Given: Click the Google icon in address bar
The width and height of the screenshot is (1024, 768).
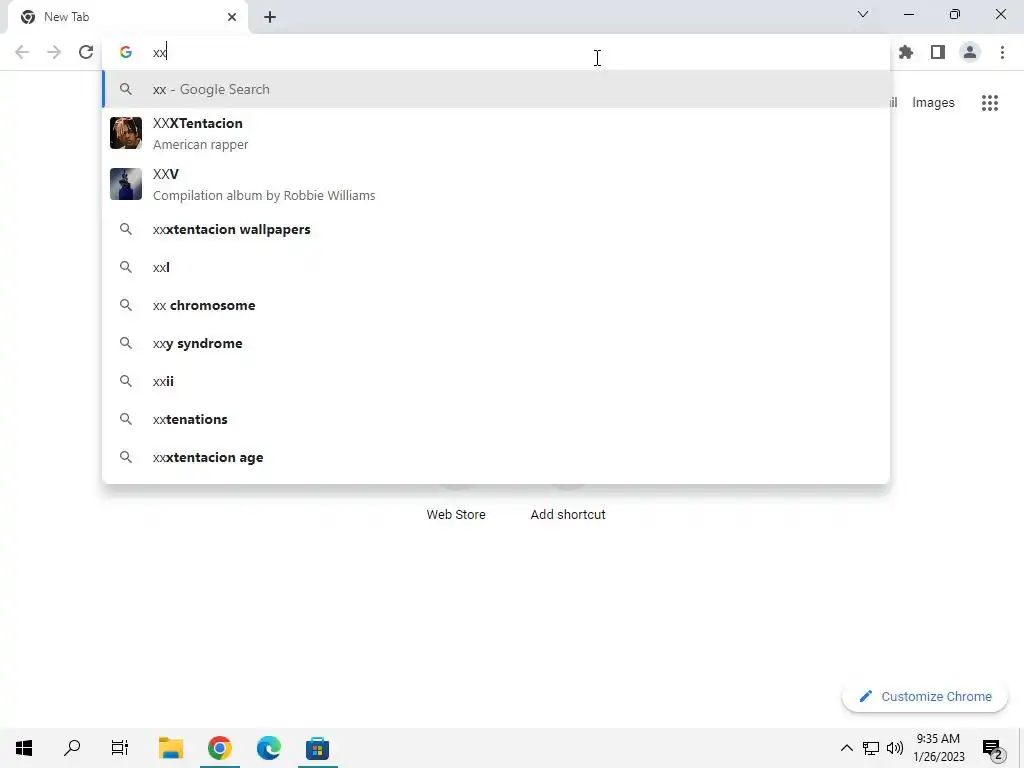Looking at the screenshot, I should pyautogui.click(x=125, y=52).
